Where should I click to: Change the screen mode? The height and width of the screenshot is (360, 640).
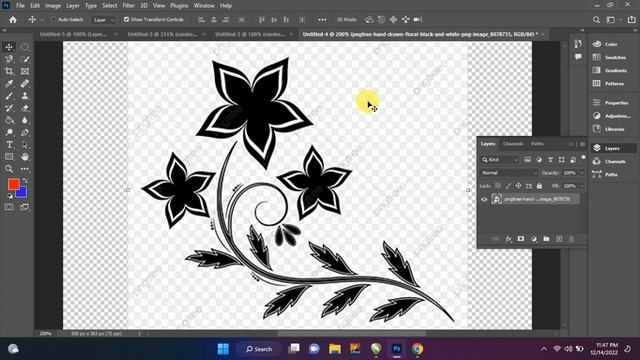[x=24, y=207]
